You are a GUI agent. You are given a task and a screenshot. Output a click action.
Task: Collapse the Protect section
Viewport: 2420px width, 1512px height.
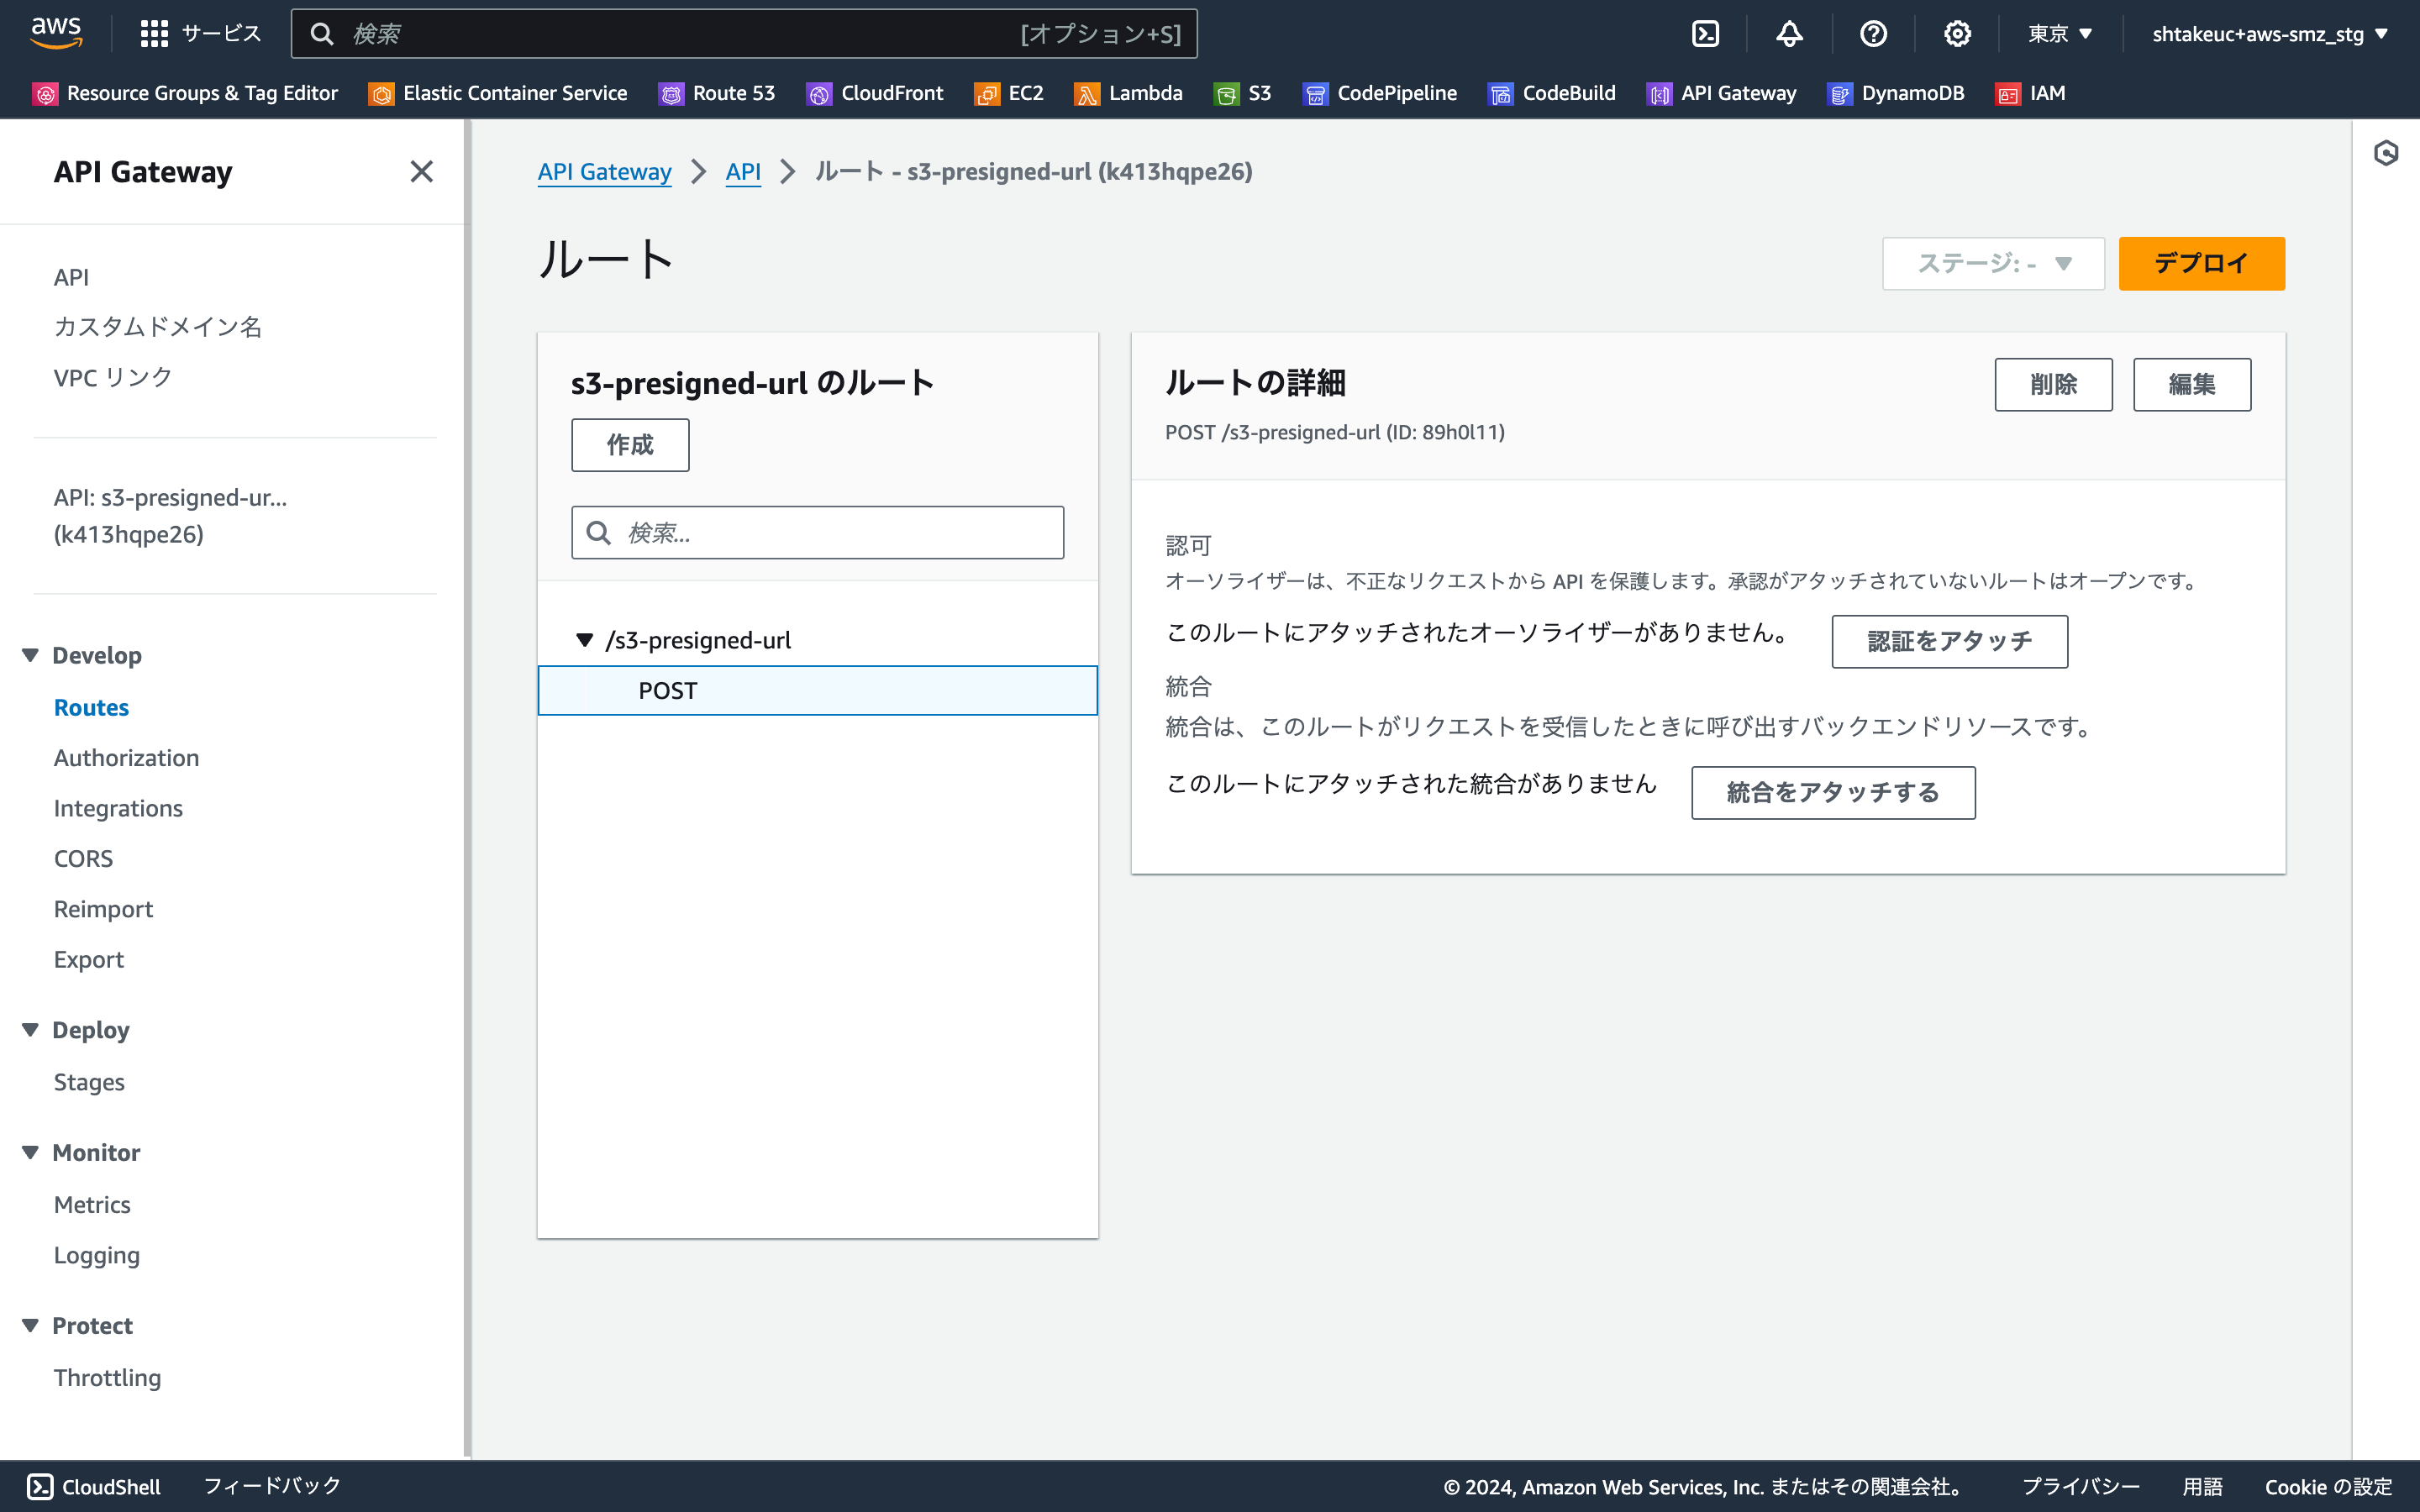point(30,1325)
